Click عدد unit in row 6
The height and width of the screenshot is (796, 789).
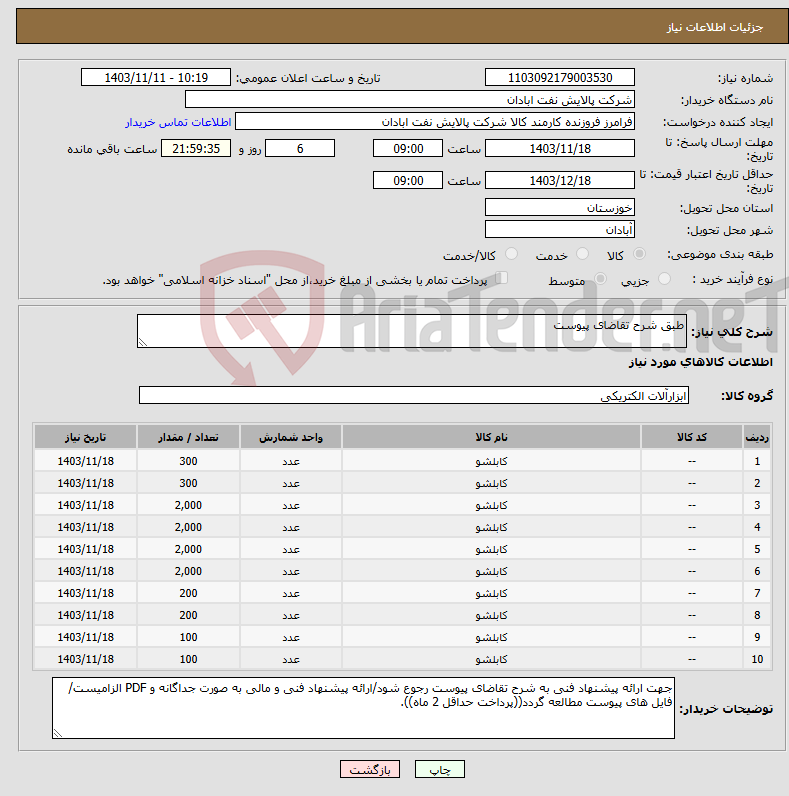(x=291, y=571)
